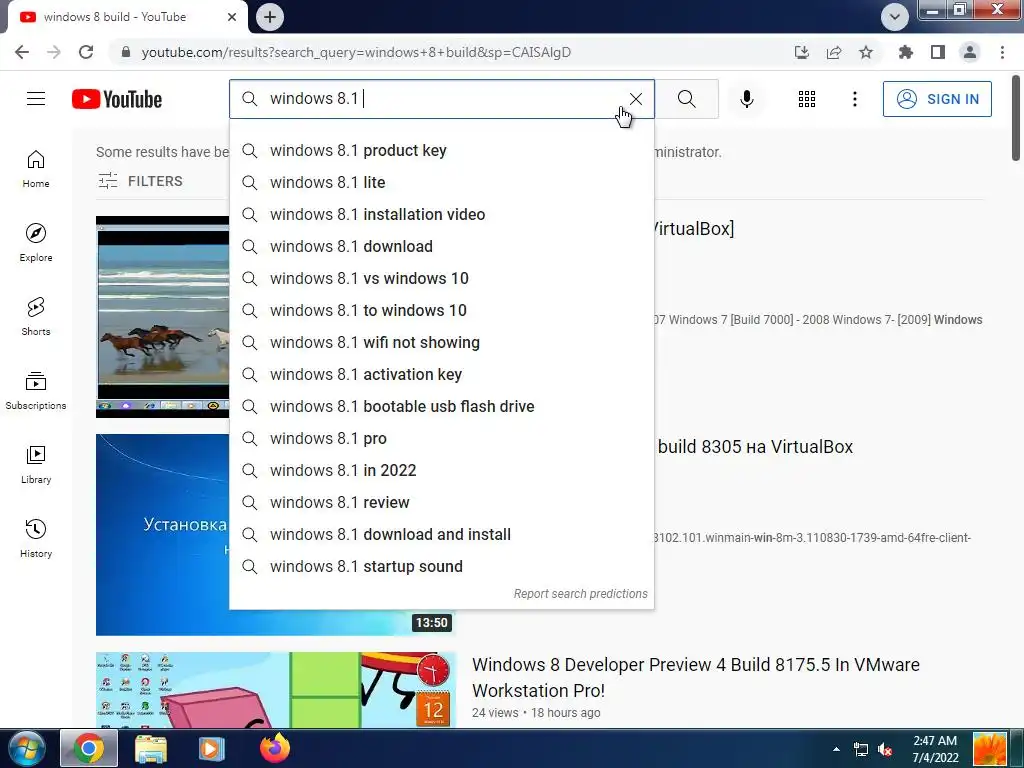This screenshot has width=1024, height=768.
Task: Open Library in the sidebar
Action: 36,464
